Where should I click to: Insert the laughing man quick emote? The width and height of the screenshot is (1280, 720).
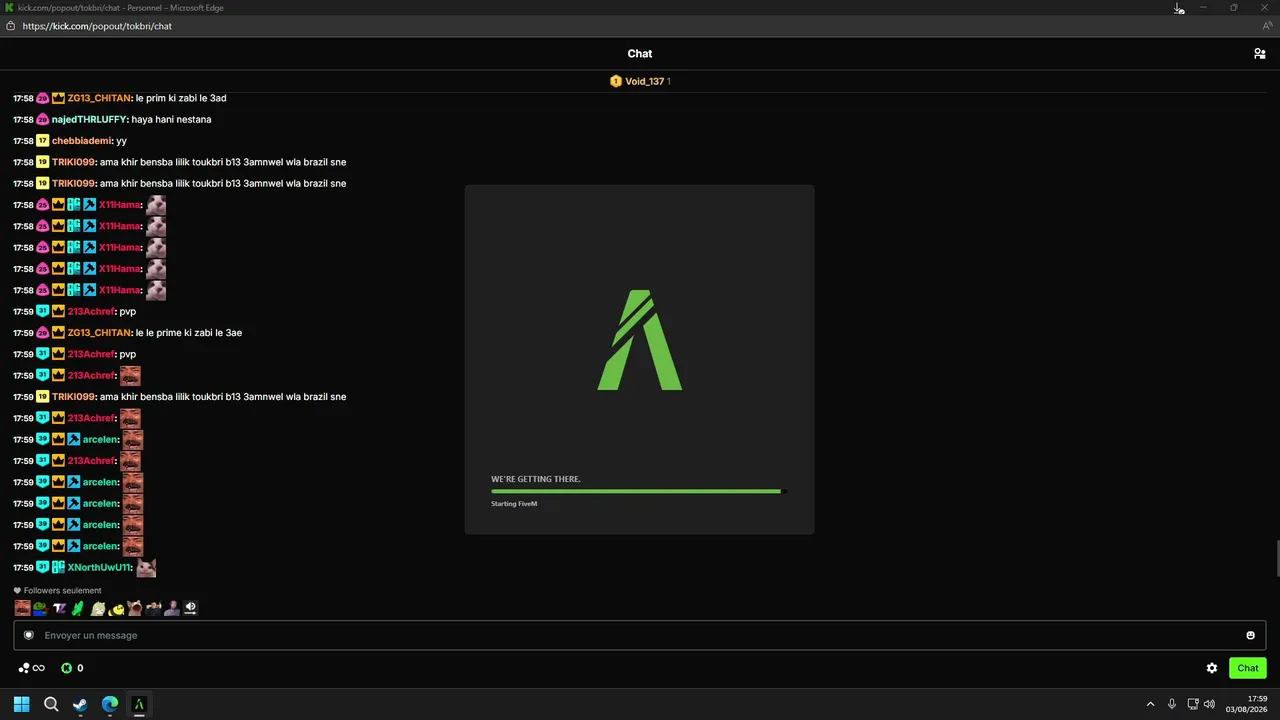pos(22,608)
